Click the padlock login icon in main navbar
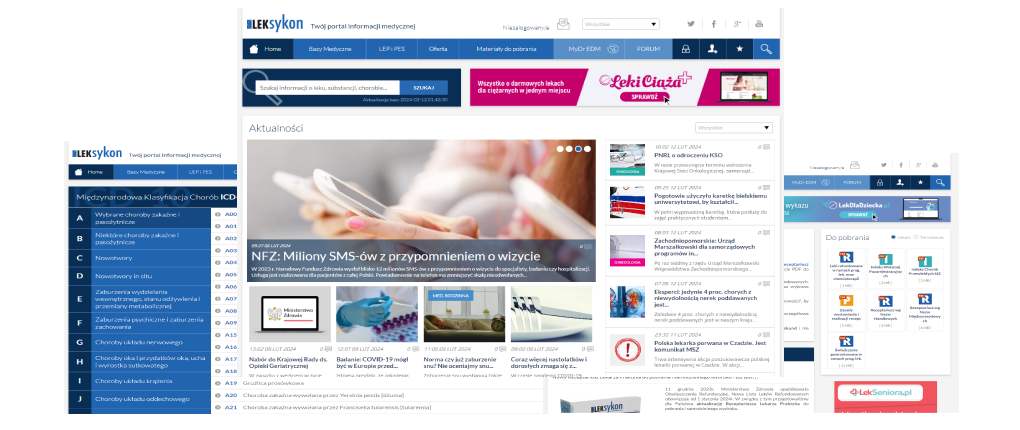1020x430 pixels. tap(685, 49)
